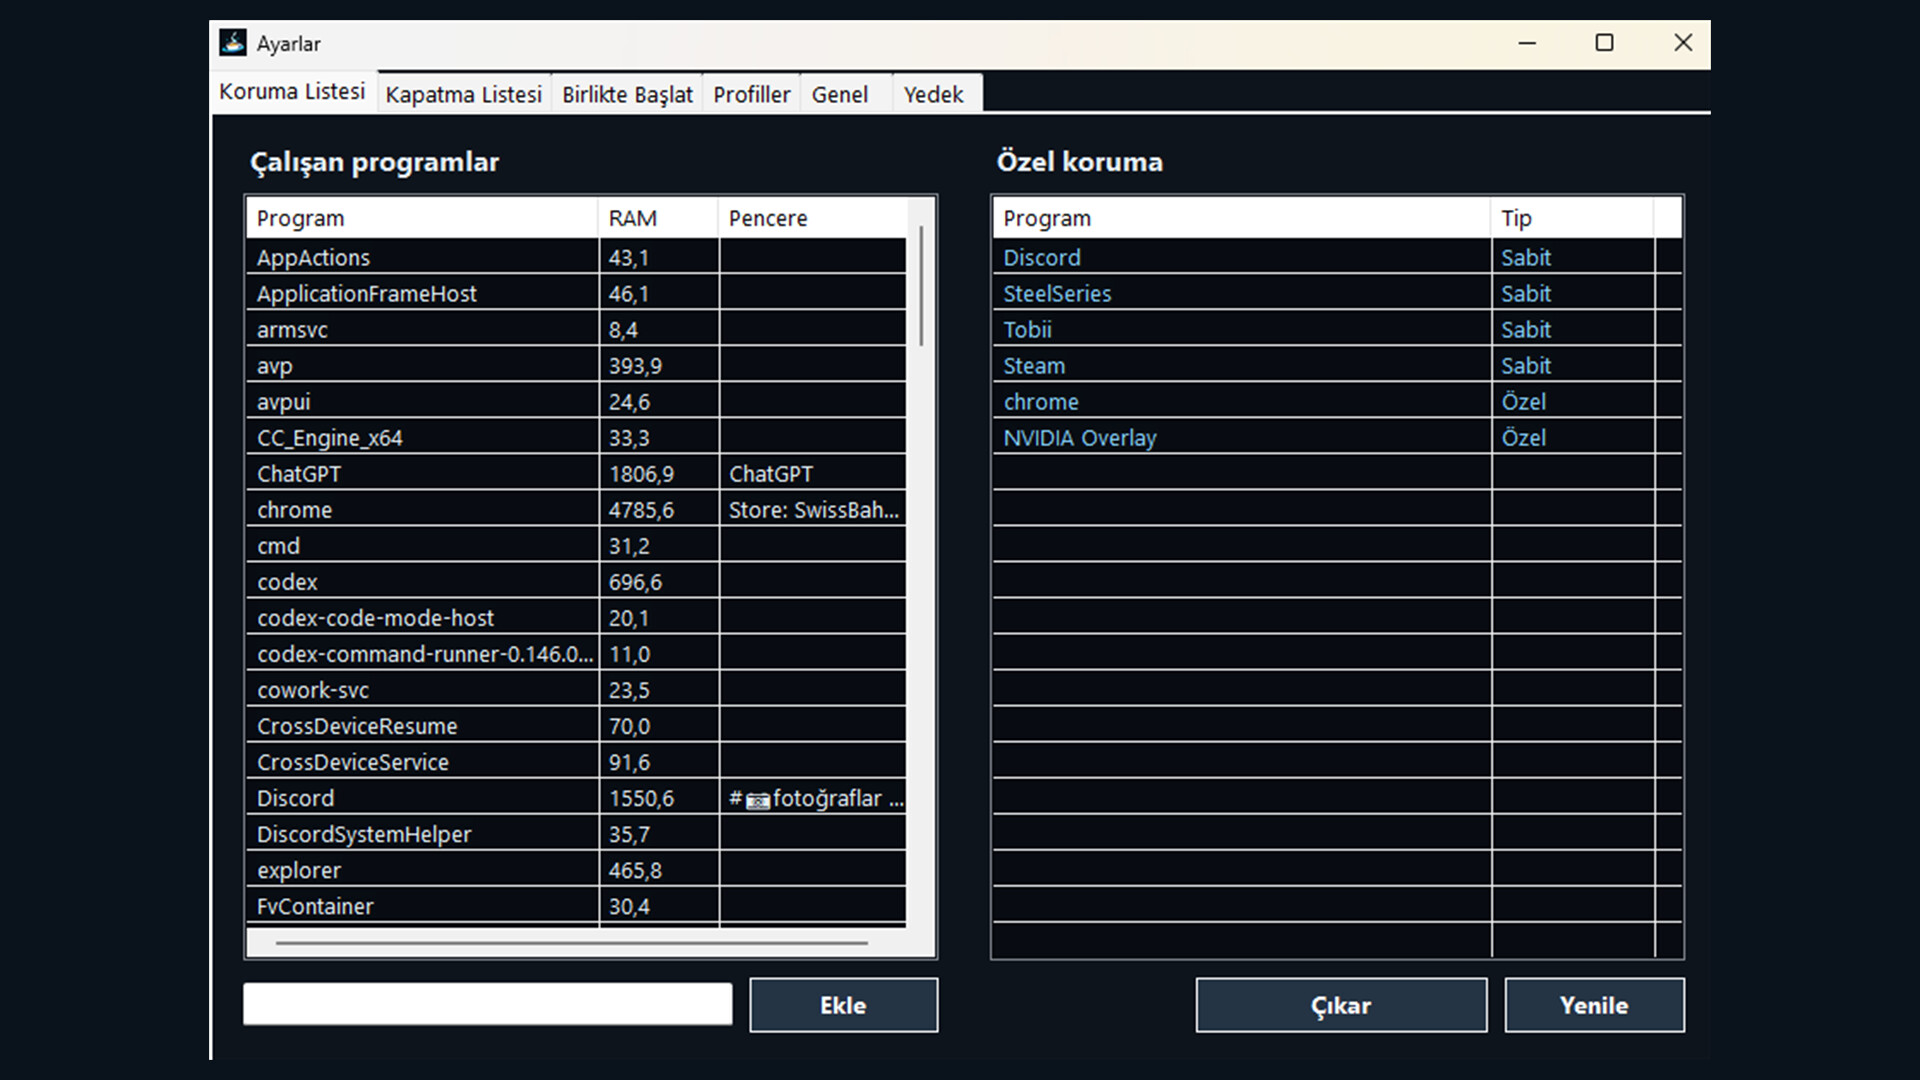This screenshot has height=1080, width=1920.
Task: Select chrome in running programs list
Action: [x=576, y=509]
